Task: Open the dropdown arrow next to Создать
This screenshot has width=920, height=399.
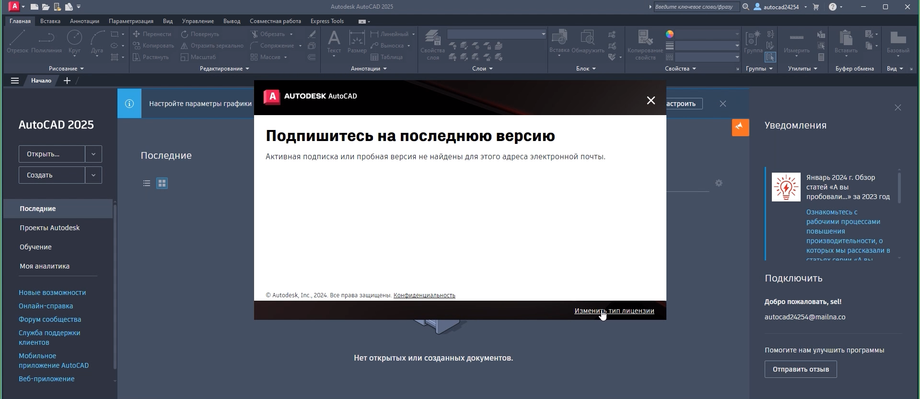Action: [93, 175]
